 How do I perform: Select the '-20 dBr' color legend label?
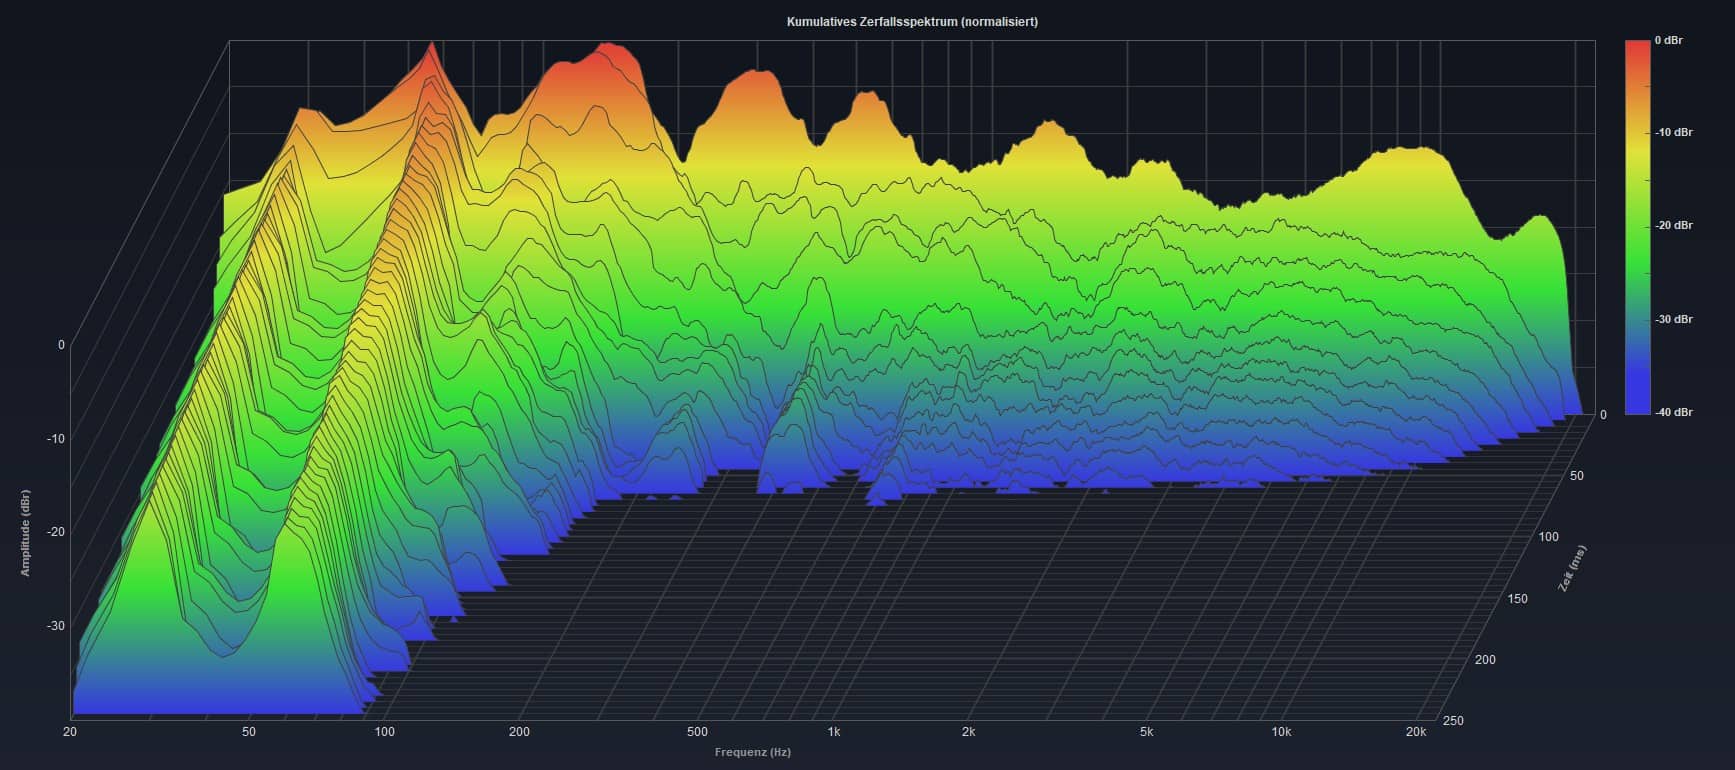coord(1672,225)
